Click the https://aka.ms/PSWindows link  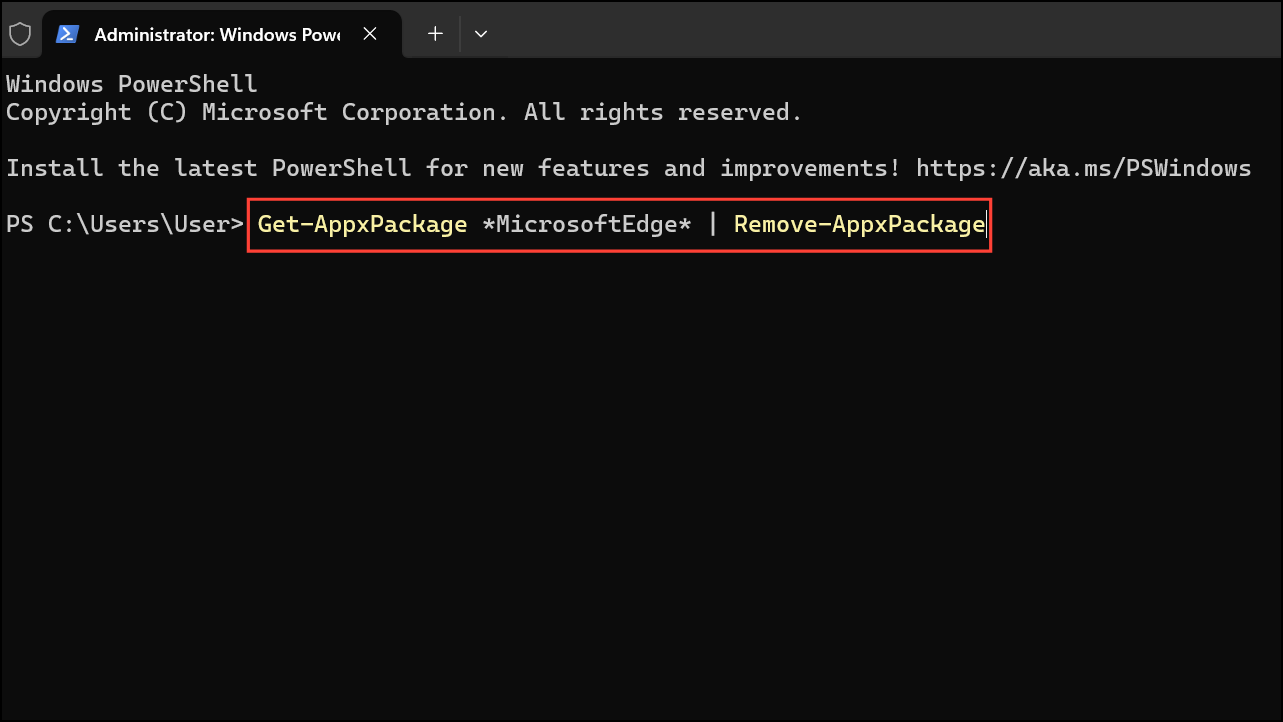pyautogui.click(x=1083, y=167)
